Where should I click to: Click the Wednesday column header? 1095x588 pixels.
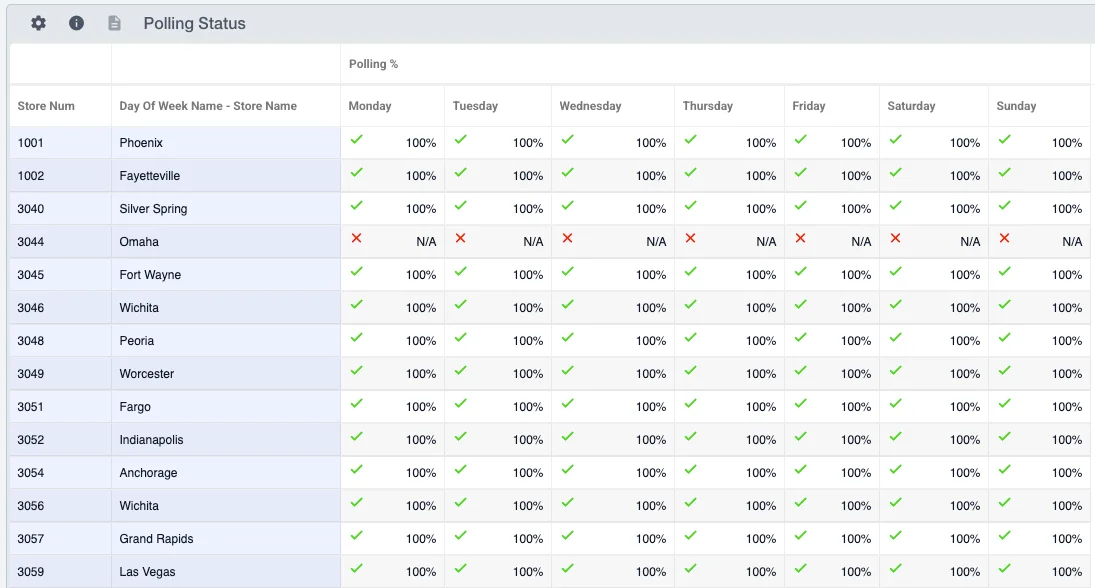point(590,105)
